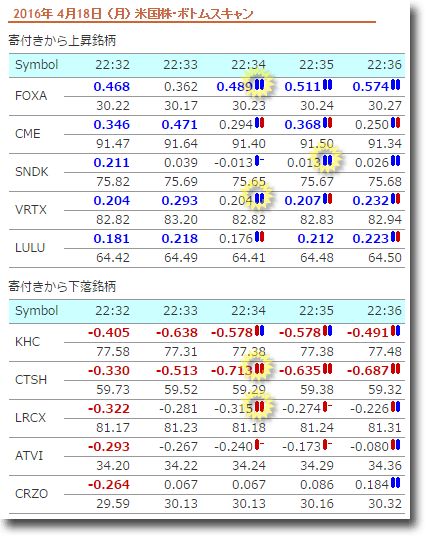Screen dimensions: 427x536
Task: Click the KHC -0.638 value
Action: pyautogui.click(x=177, y=333)
